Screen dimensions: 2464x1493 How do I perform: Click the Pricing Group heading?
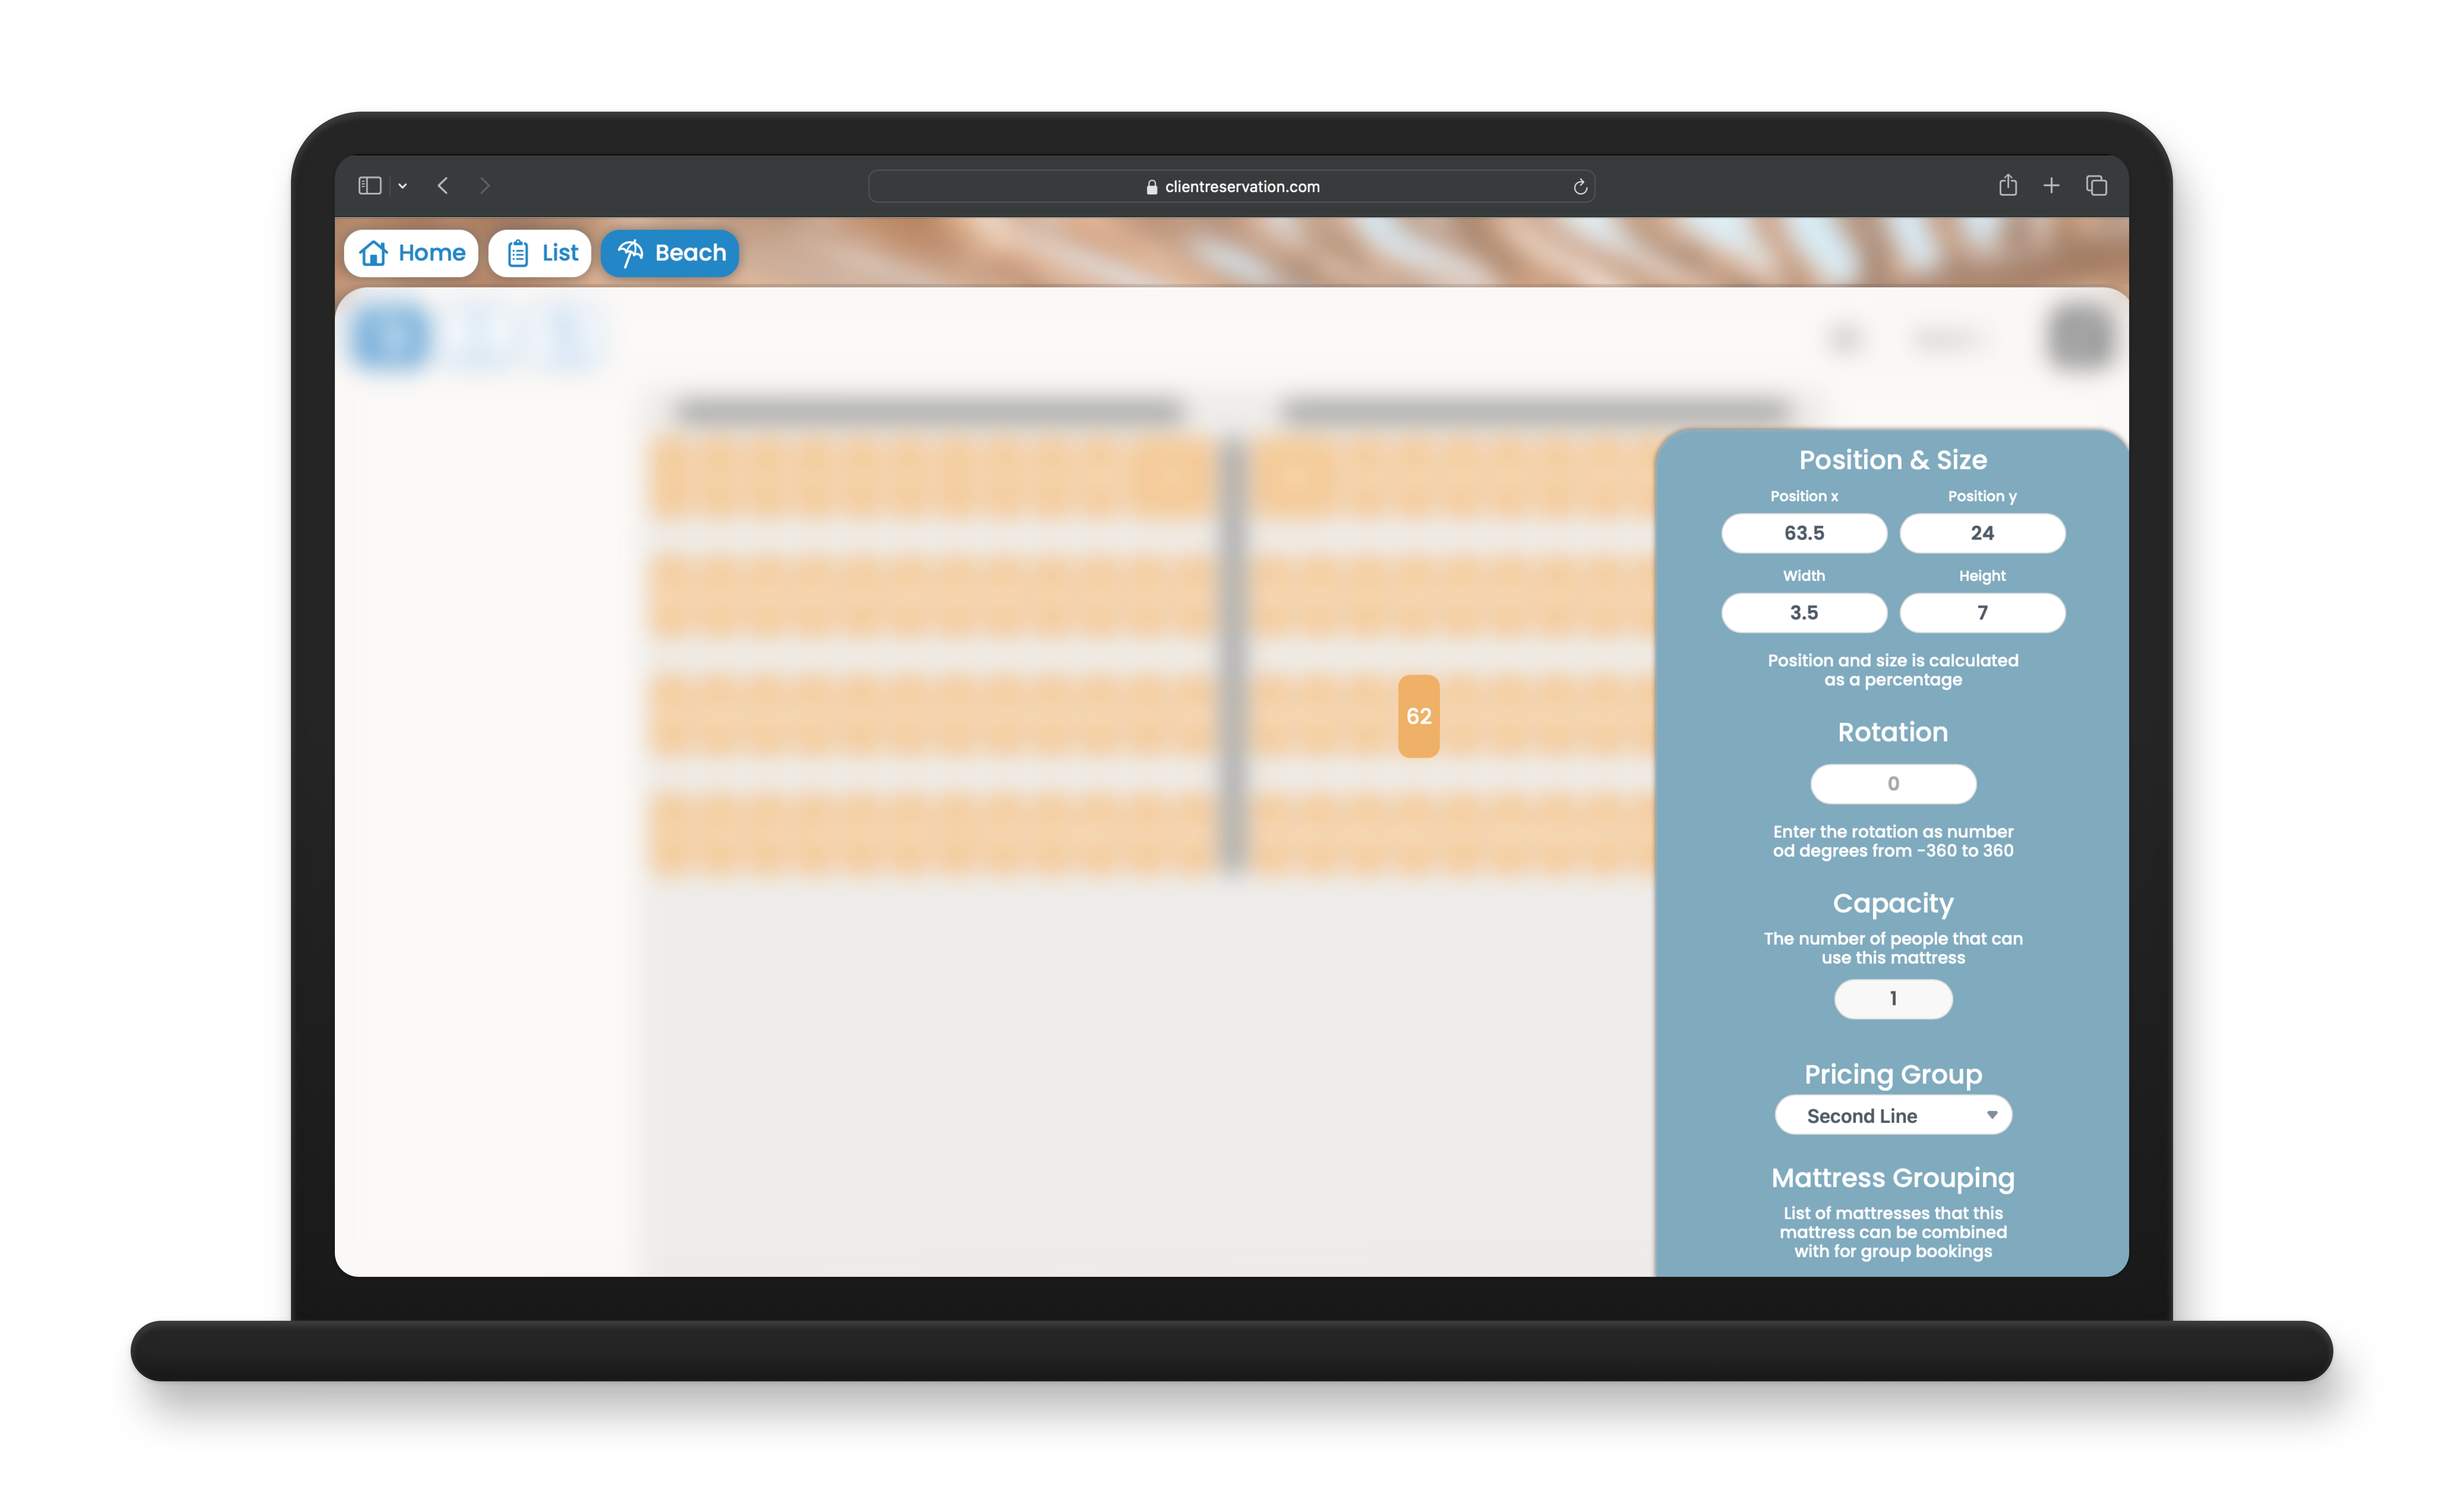(1893, 1074)
